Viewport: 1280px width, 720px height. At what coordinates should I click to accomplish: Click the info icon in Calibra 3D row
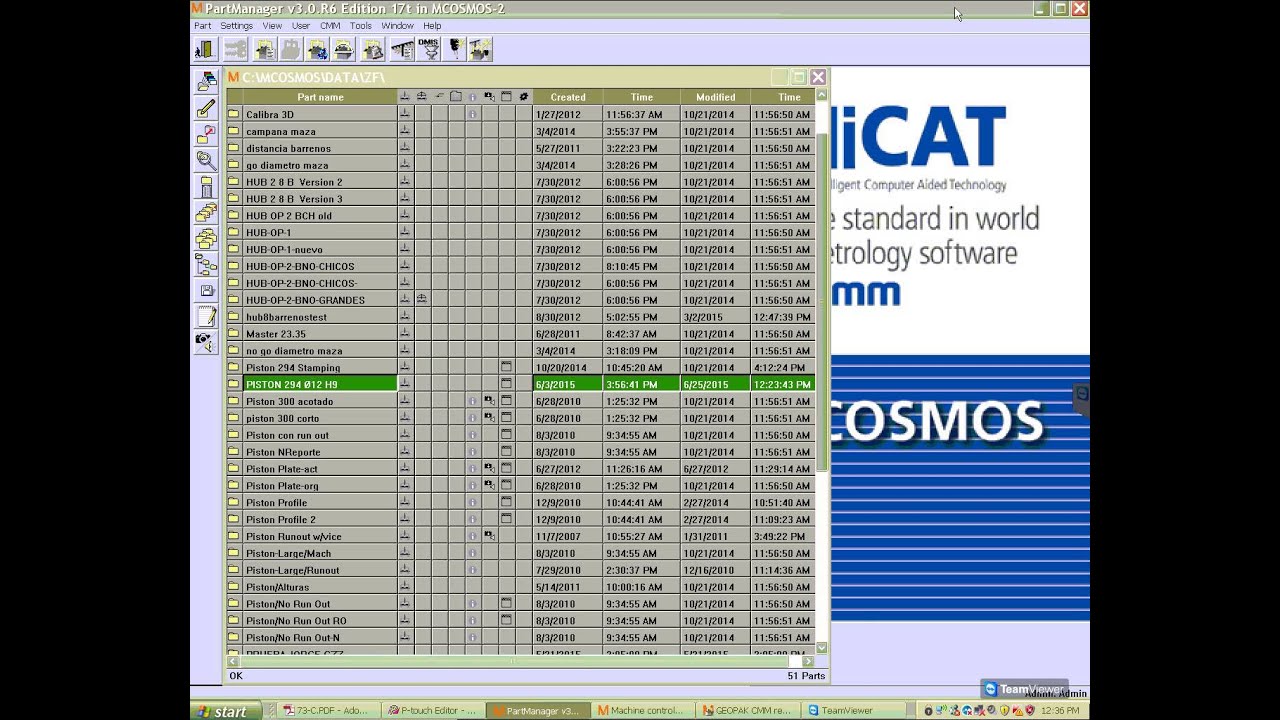[472, 114]
